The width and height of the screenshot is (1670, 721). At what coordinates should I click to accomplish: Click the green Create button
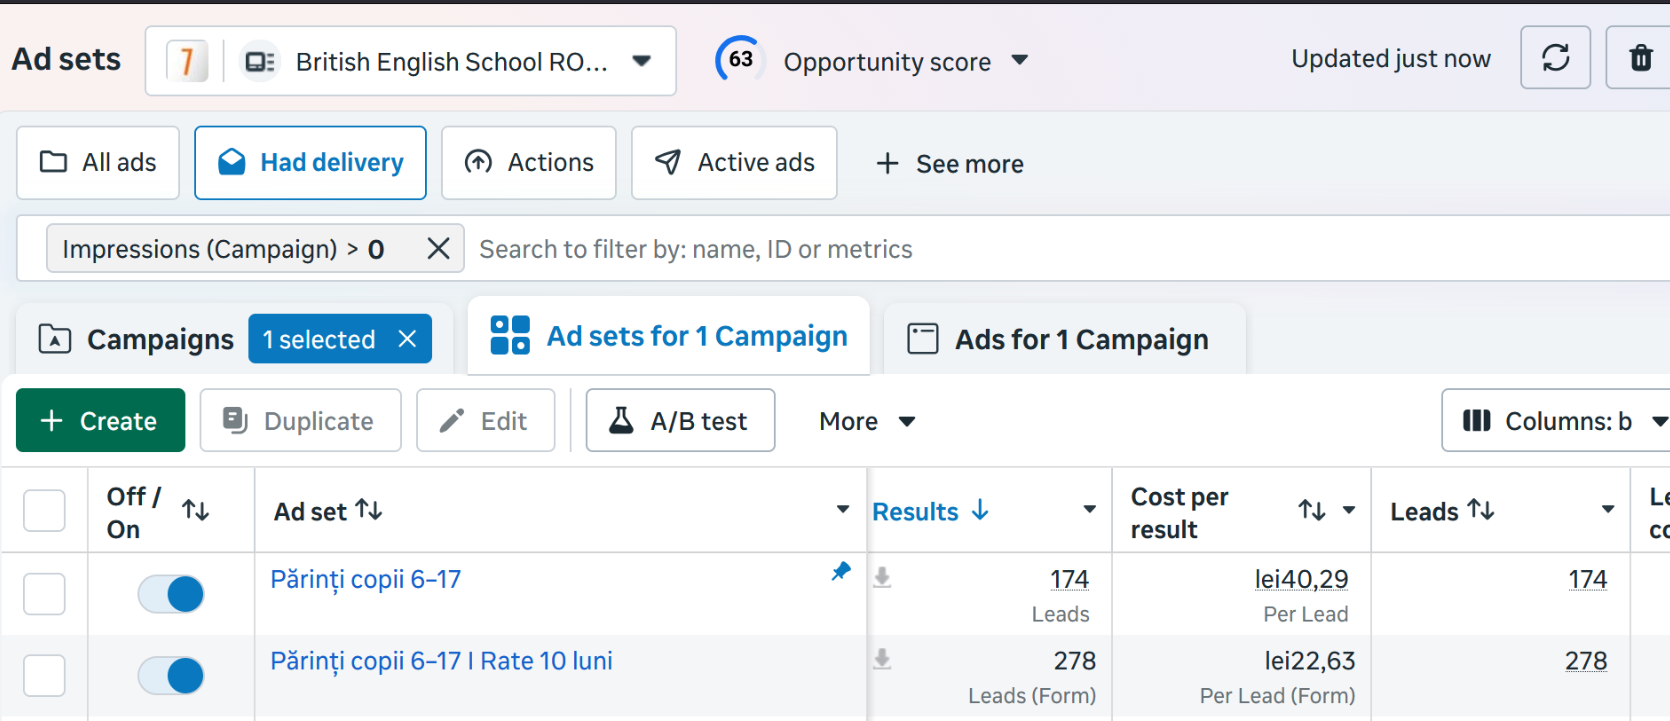coord(100,420)
